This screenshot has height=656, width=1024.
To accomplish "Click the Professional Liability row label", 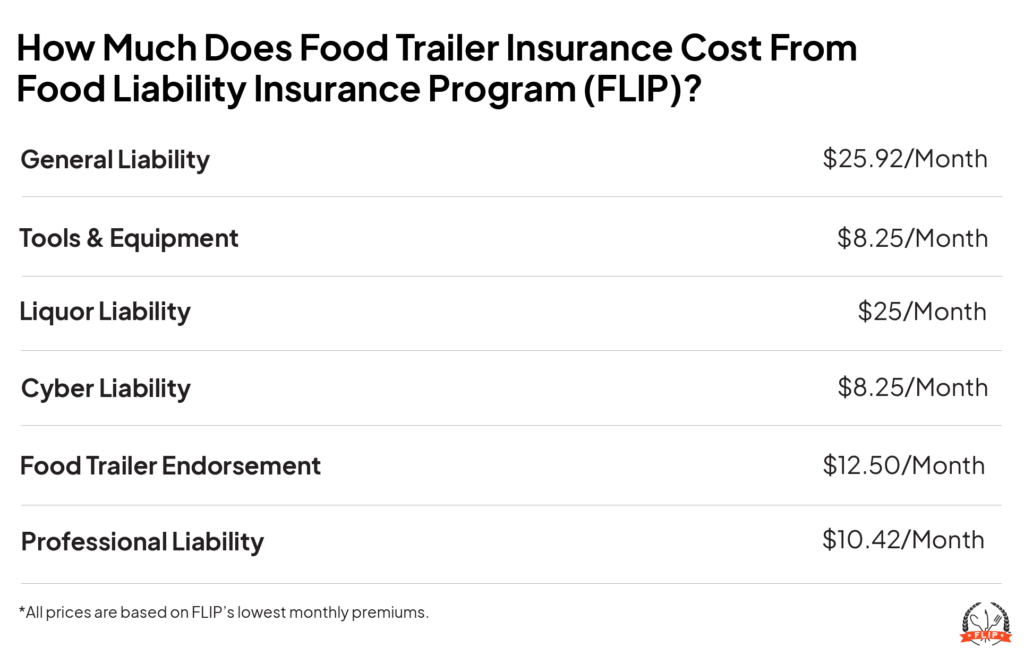I will coord(142,542).
